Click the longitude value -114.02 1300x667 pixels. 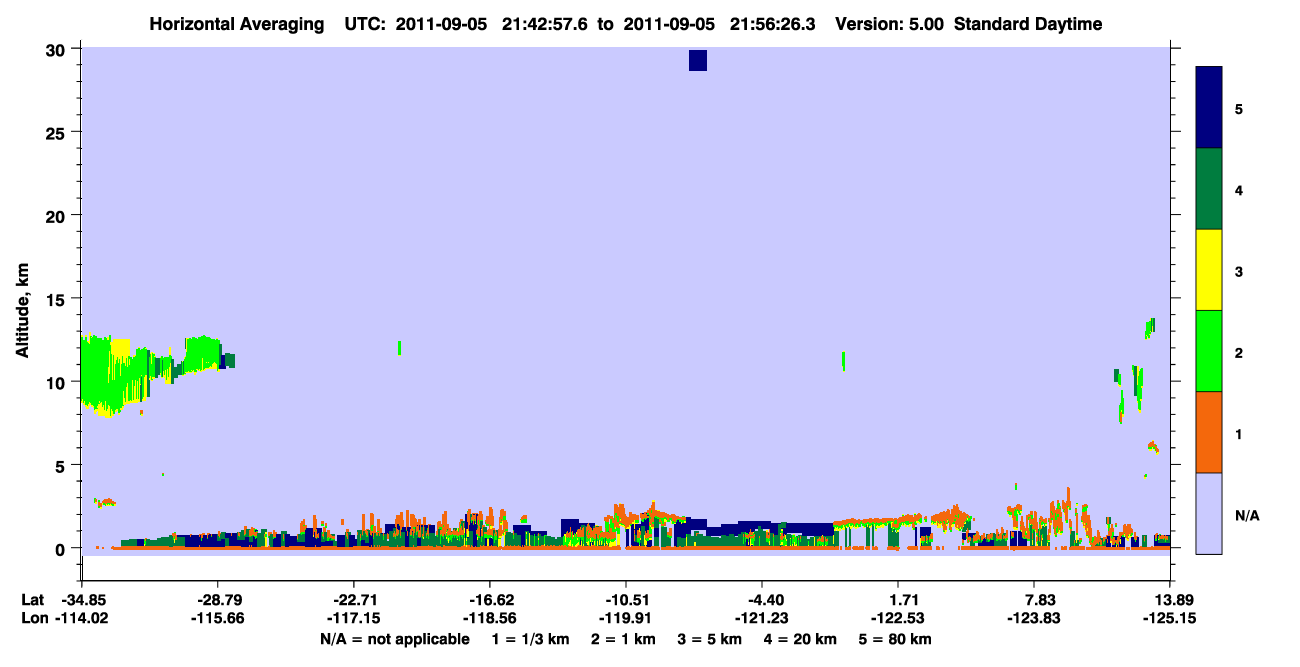point(82,618)
